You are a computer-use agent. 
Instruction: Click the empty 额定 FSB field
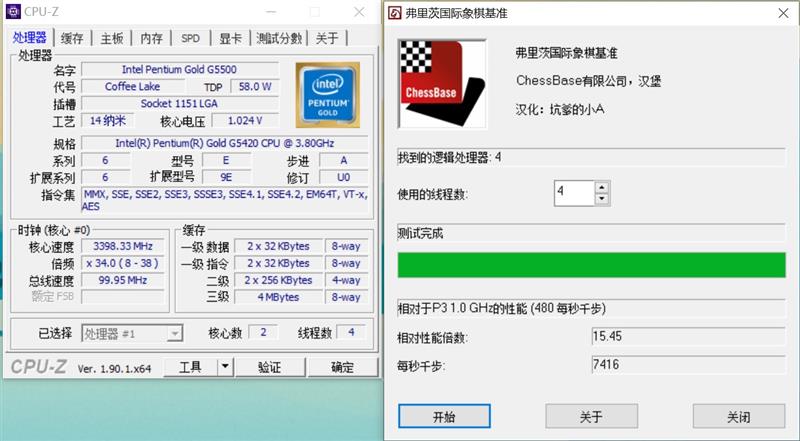click(x=122, y=297)
